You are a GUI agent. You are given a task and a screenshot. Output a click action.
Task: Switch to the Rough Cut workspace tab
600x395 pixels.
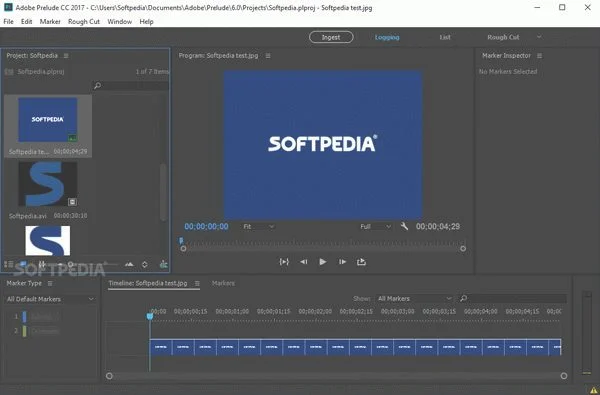click(x=503, y=37)
